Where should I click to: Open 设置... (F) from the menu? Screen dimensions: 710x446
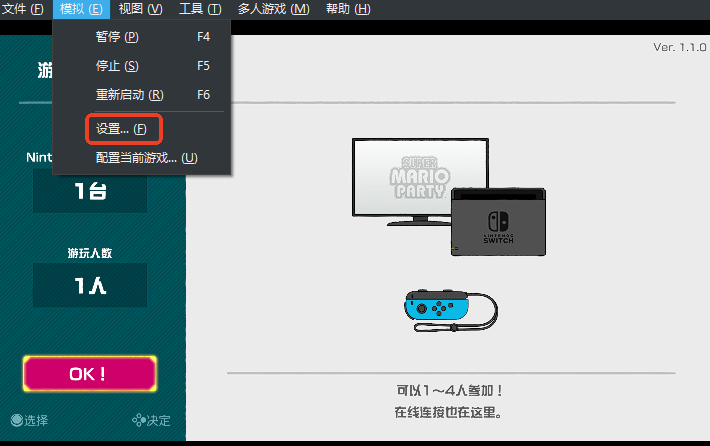(121, 129)
